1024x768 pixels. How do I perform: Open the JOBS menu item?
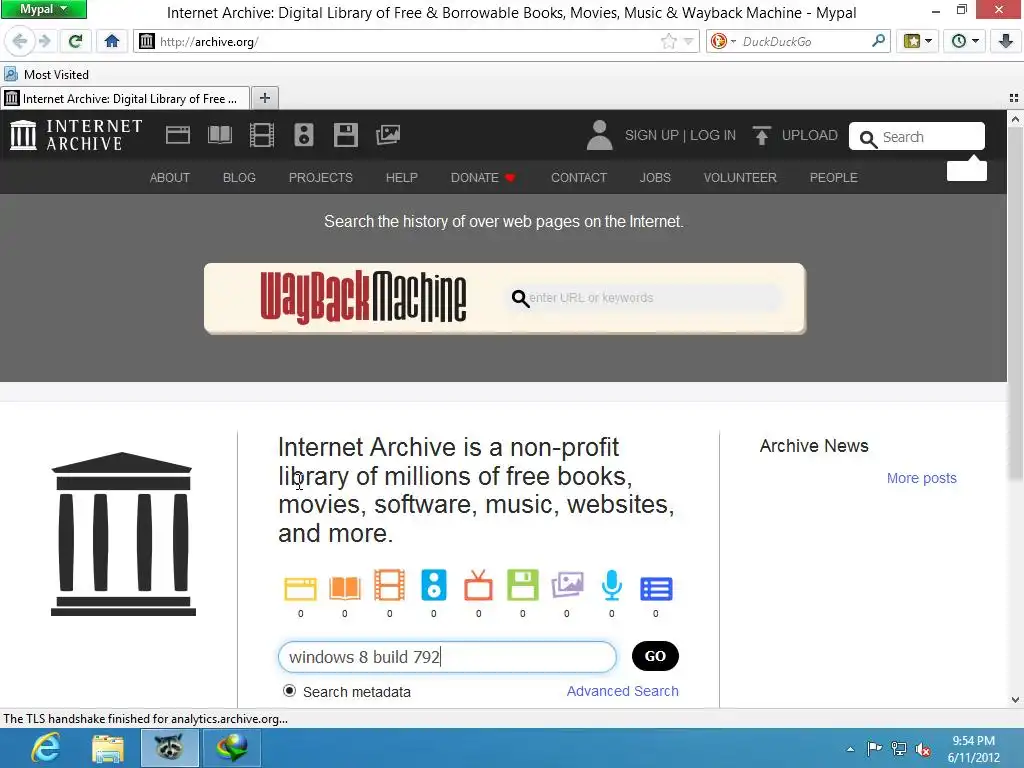[x=655, y=178]
